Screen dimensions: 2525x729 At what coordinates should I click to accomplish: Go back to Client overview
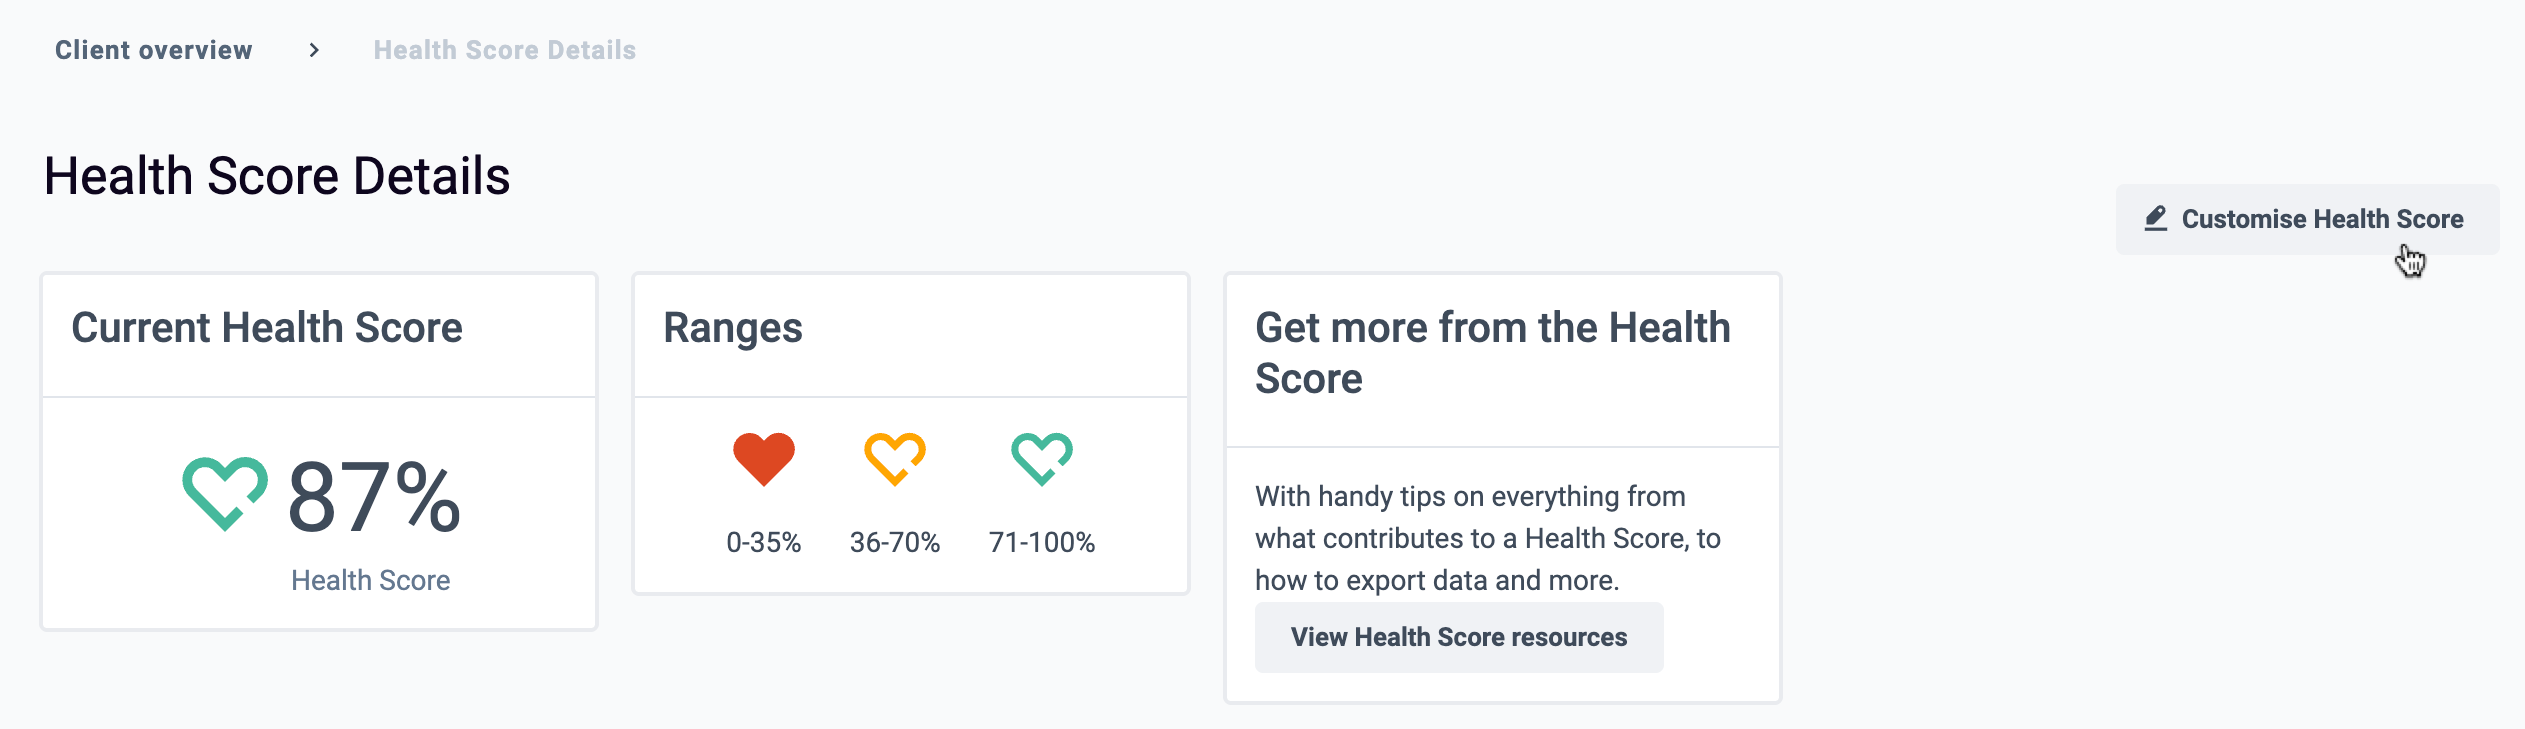154,50
